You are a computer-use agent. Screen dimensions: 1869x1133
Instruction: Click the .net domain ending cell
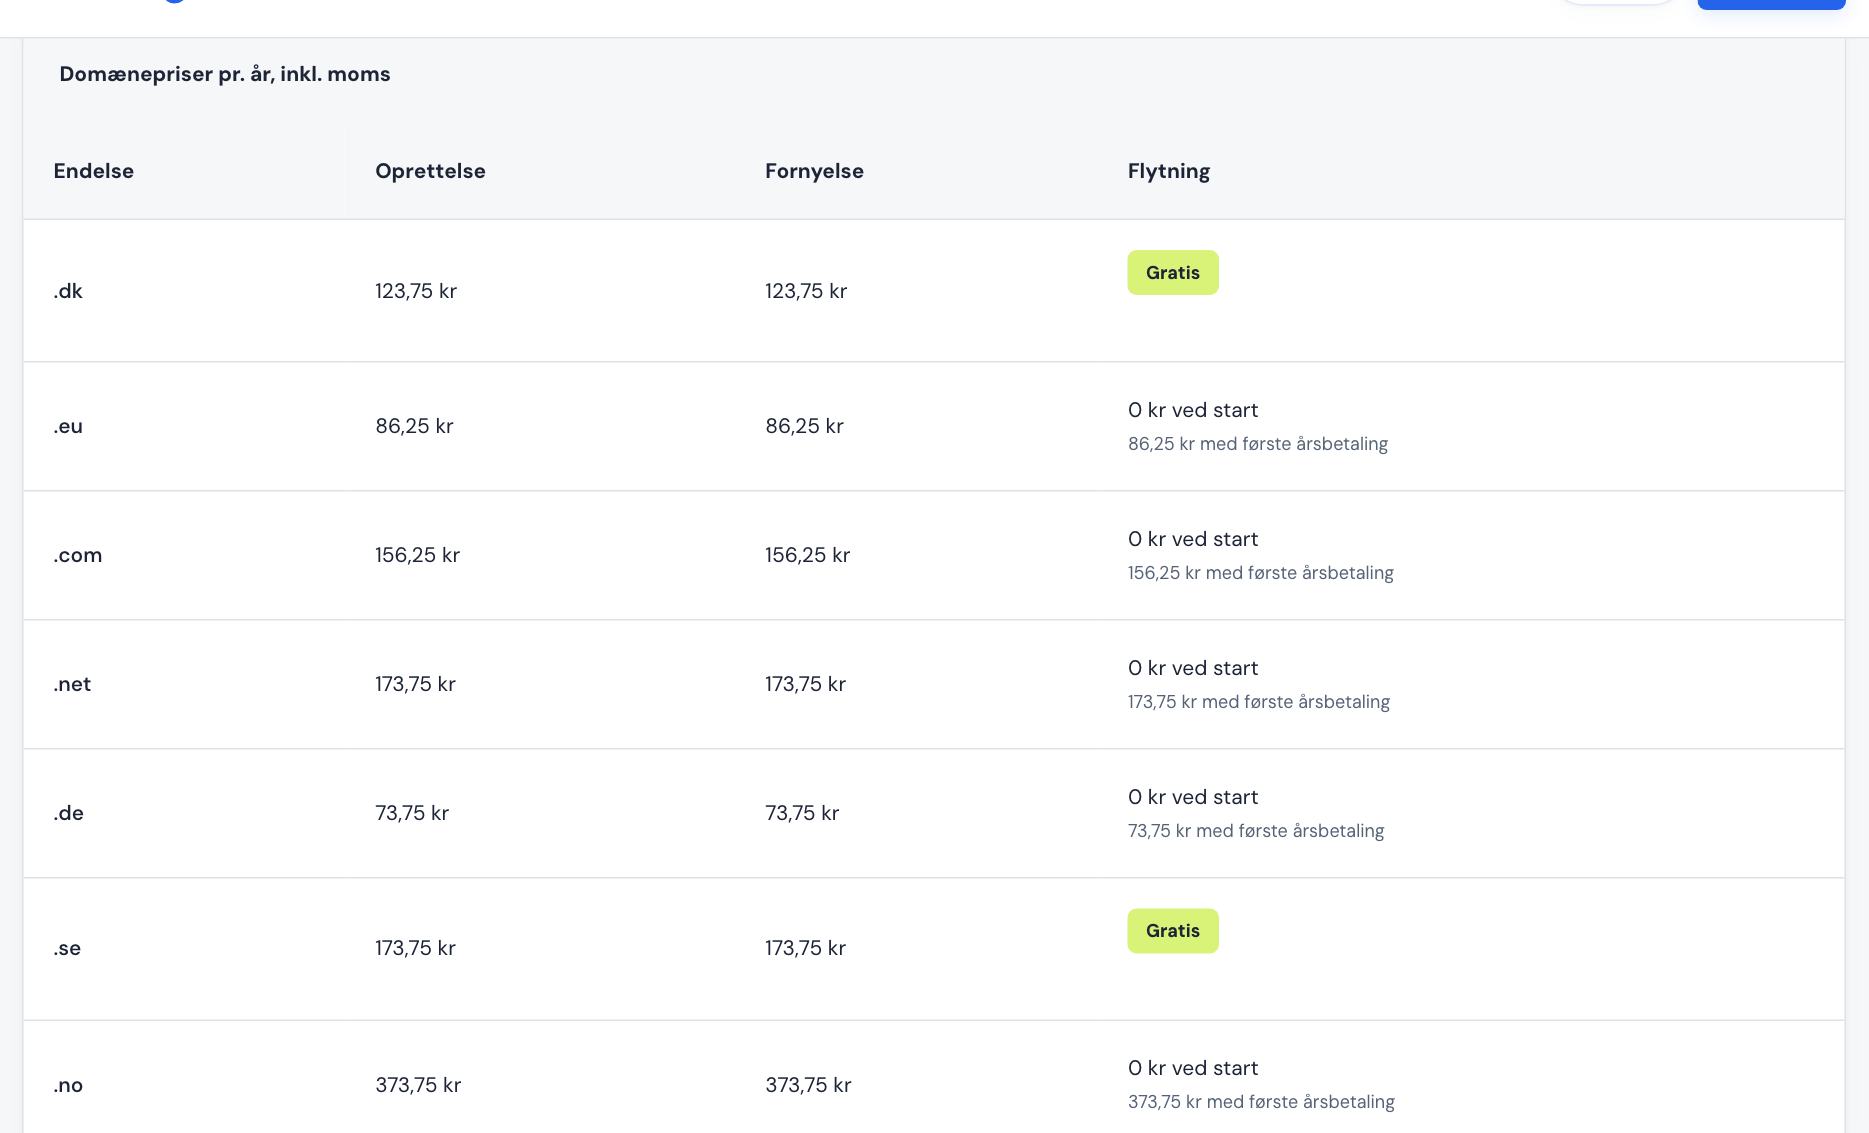(x=72, y=684)
